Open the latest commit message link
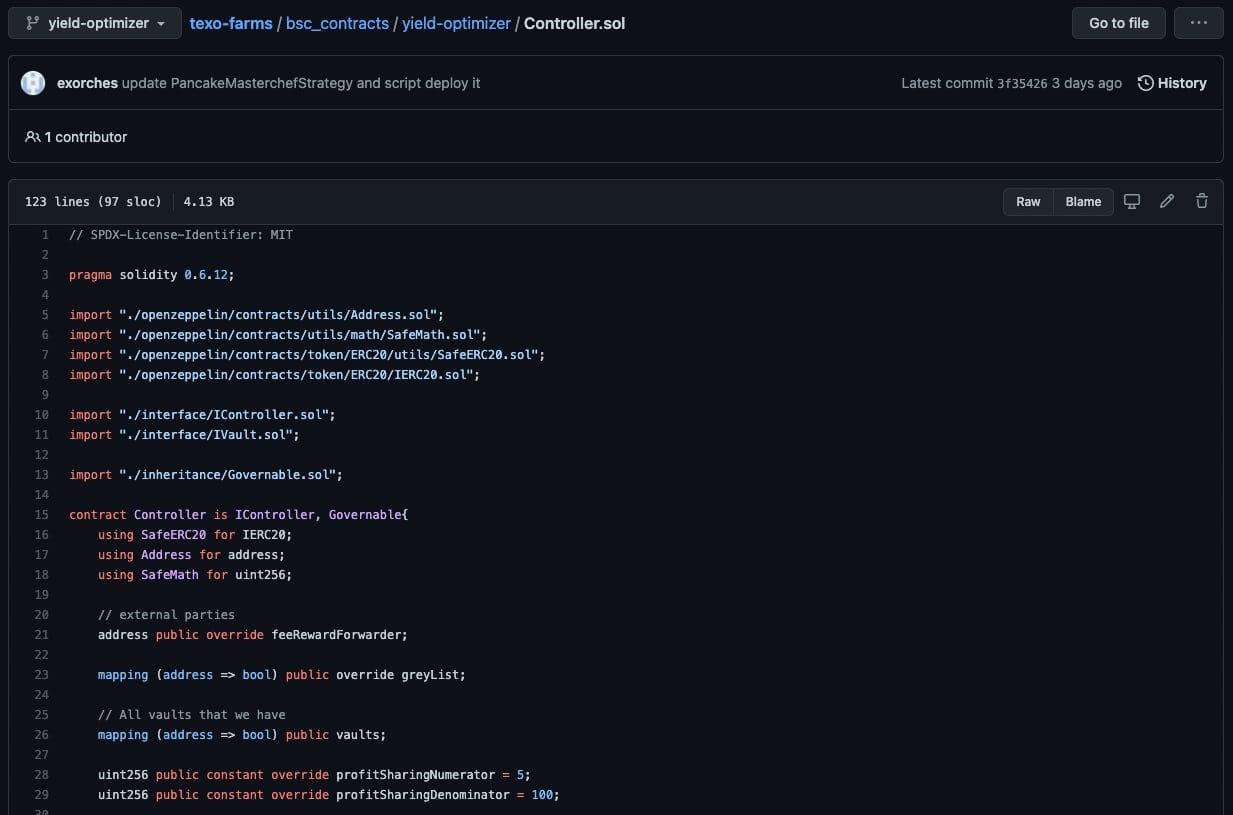This screenshot has width=1233, height=815. (x=301, y=83)
